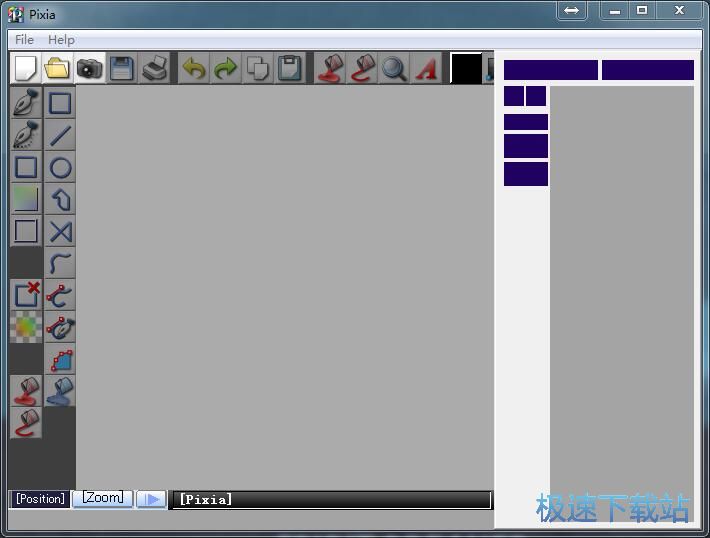Click the paste clipboard icon
710x538 pixels.
[x=289, y=68]
